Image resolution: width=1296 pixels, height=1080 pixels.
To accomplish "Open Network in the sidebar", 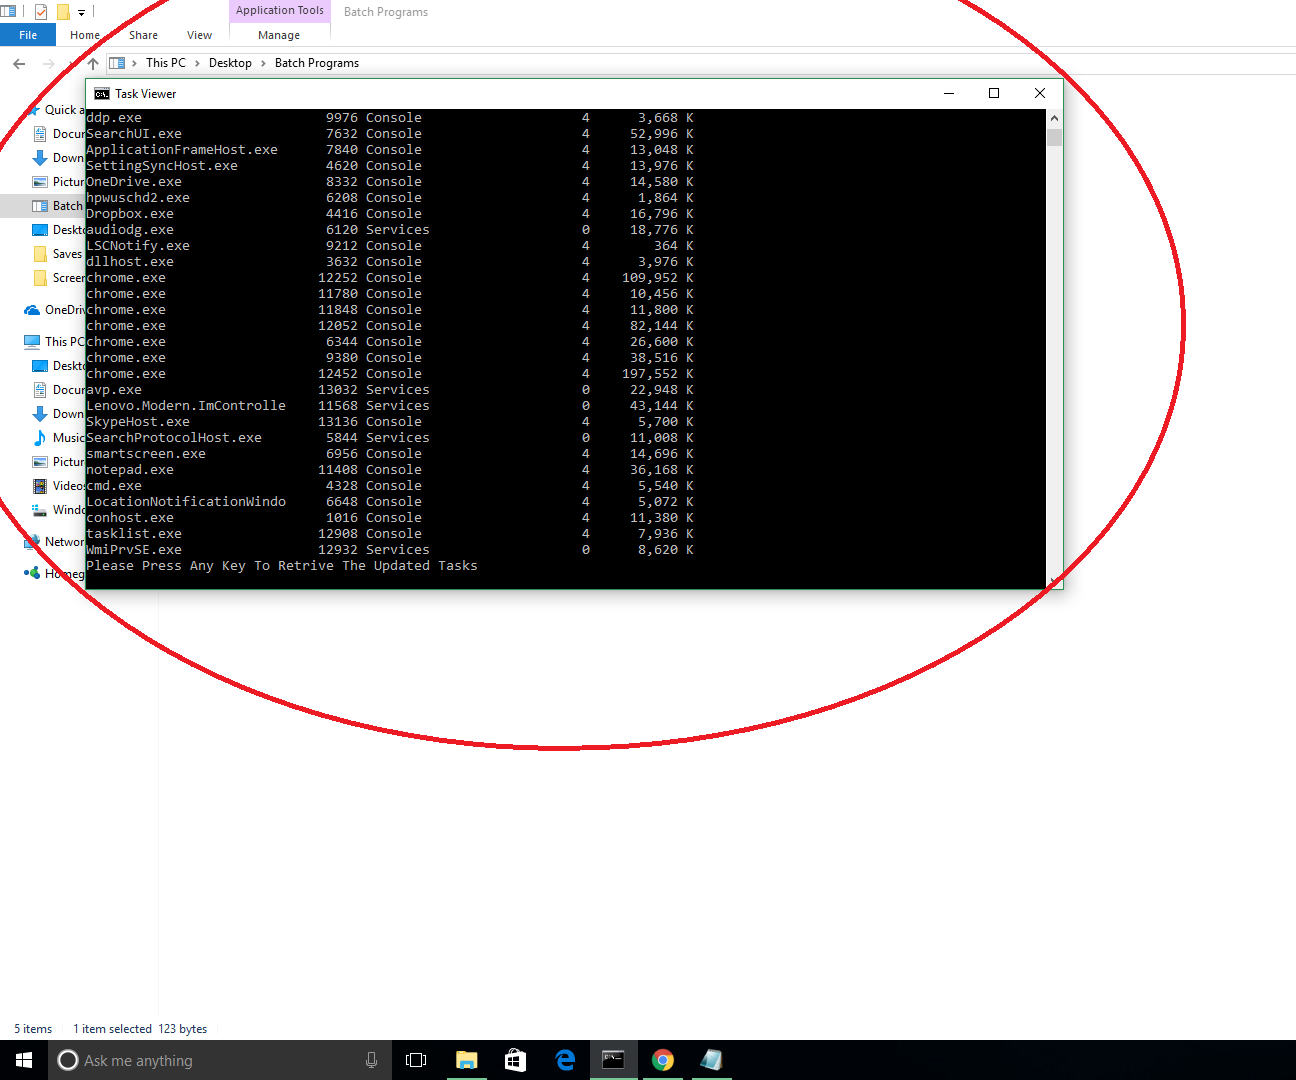I will tap(58, 541).
